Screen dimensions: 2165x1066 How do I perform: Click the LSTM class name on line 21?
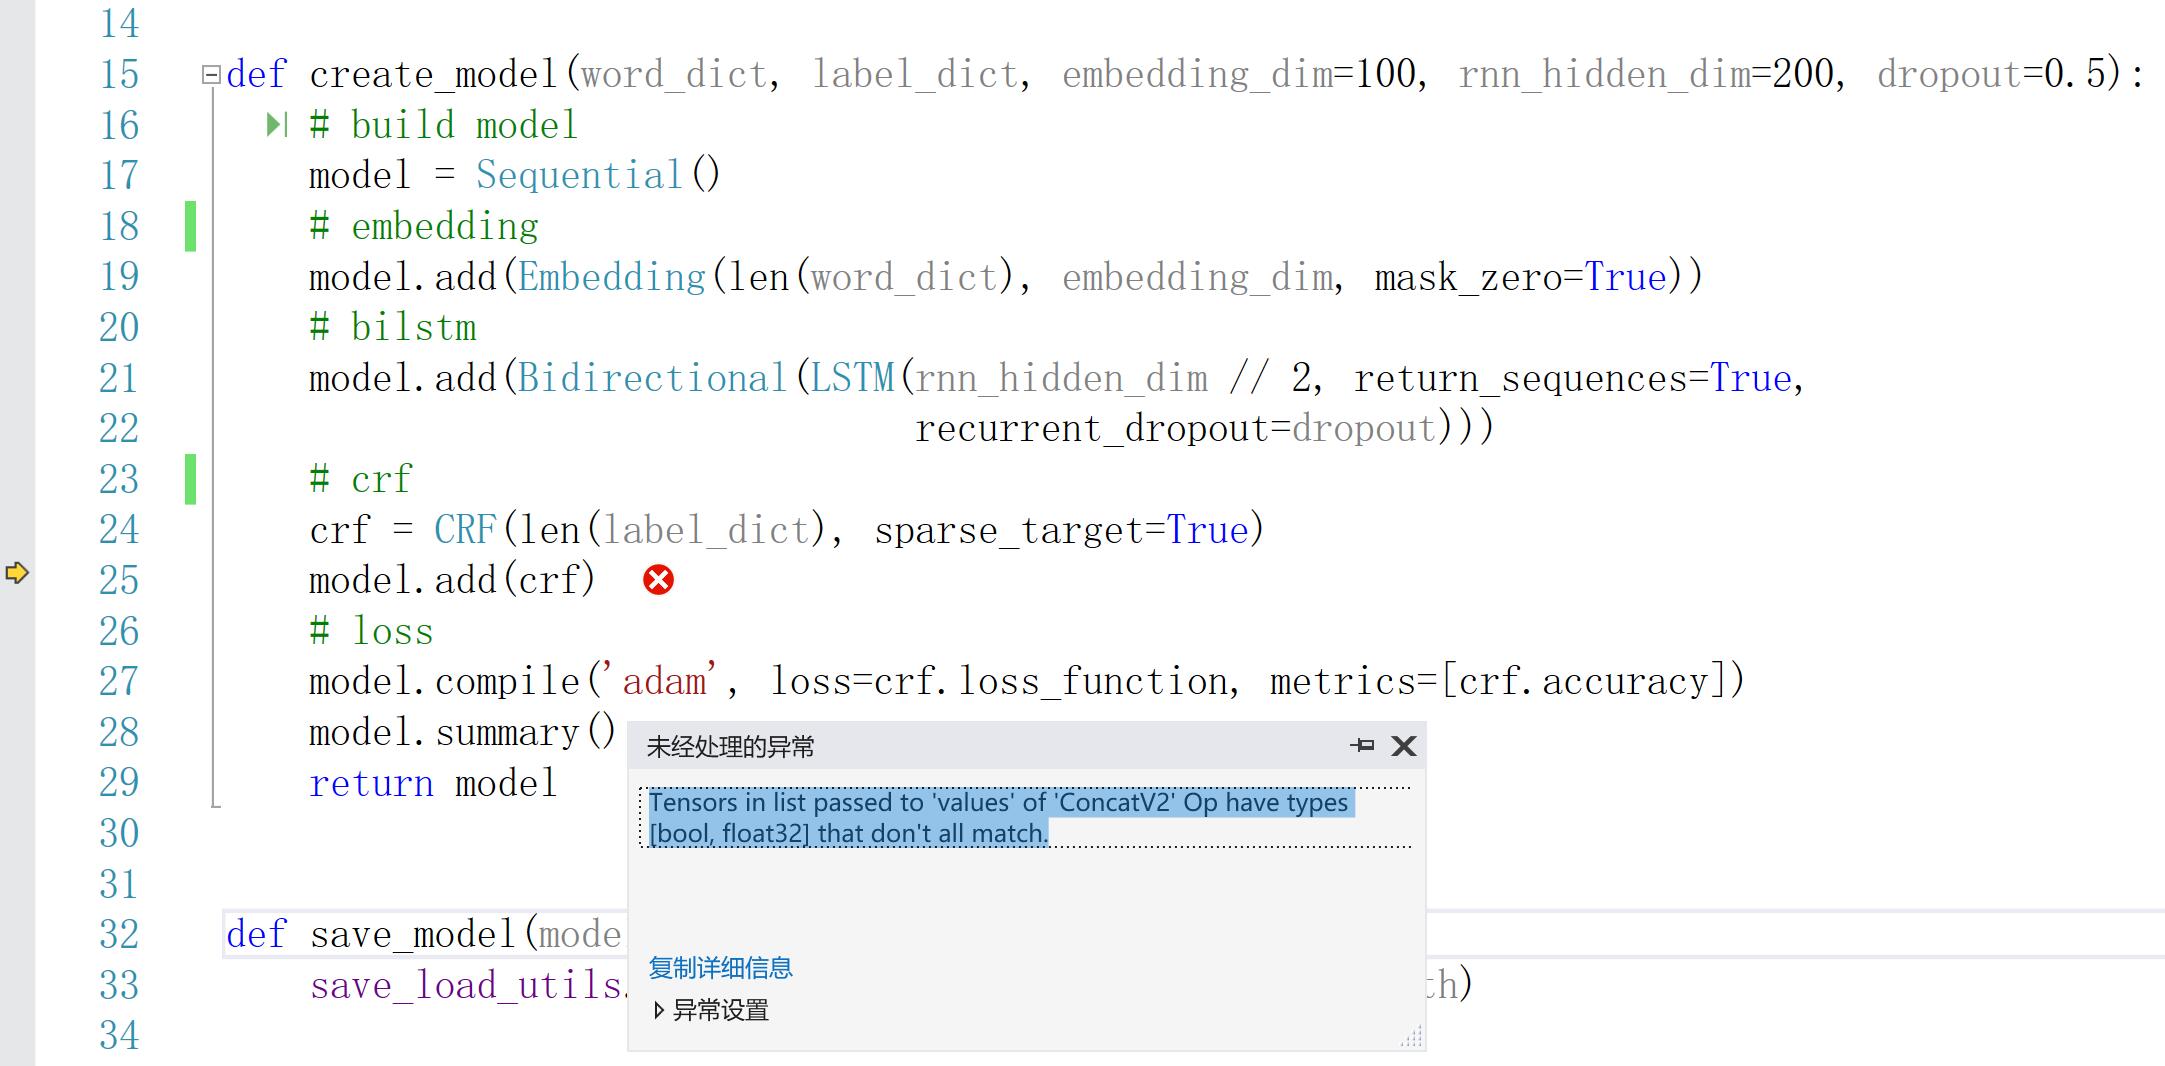(x=852, y=378)
